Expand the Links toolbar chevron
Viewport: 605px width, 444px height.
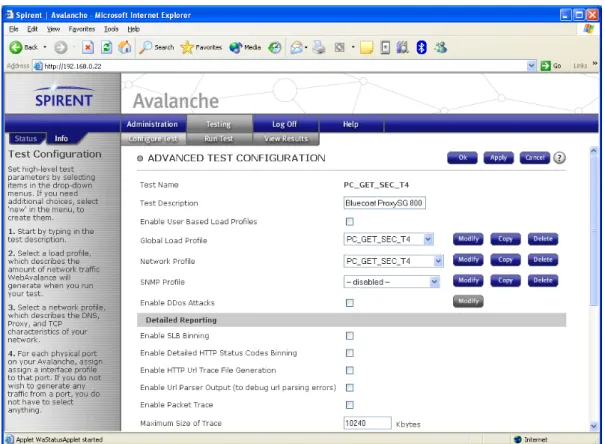pyautogui.click(x=595, y=64)
